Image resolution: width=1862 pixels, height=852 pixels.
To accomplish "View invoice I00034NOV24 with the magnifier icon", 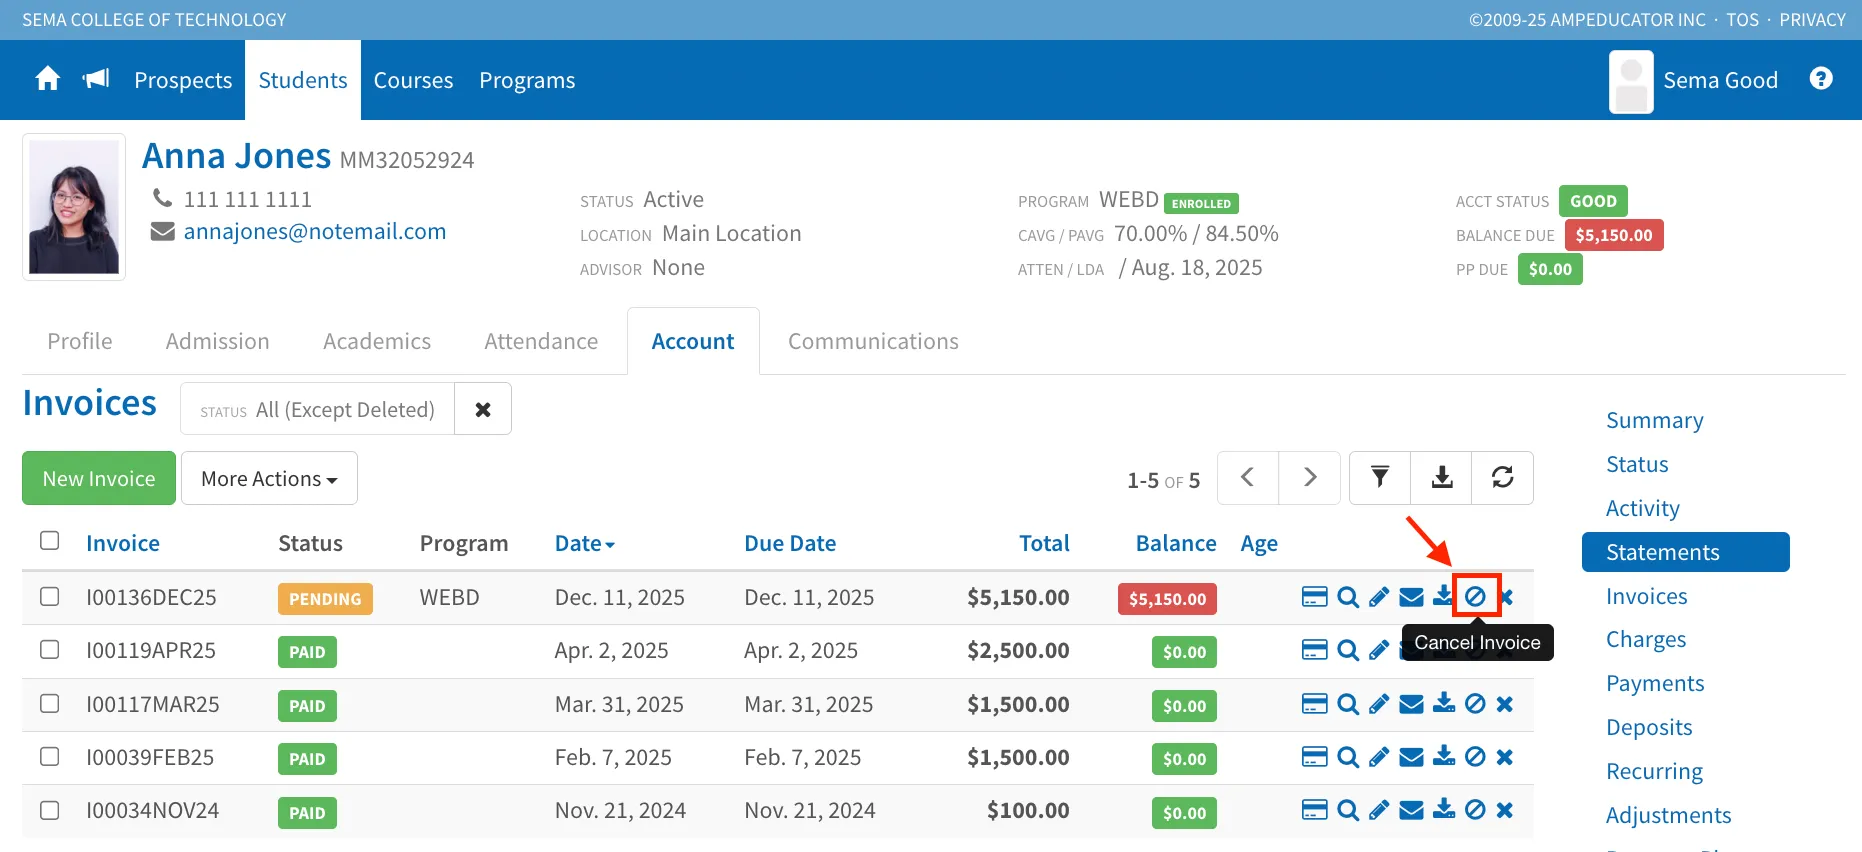I will click(1348, 810).
